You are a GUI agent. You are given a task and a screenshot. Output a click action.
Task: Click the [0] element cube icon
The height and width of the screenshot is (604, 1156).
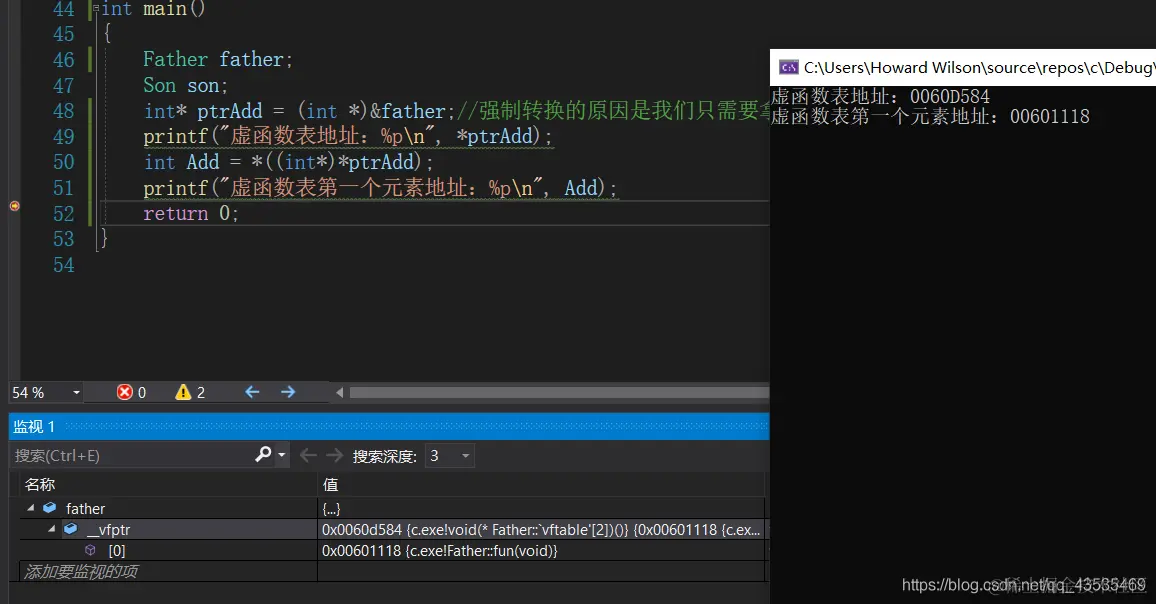[x=90, y=550]
